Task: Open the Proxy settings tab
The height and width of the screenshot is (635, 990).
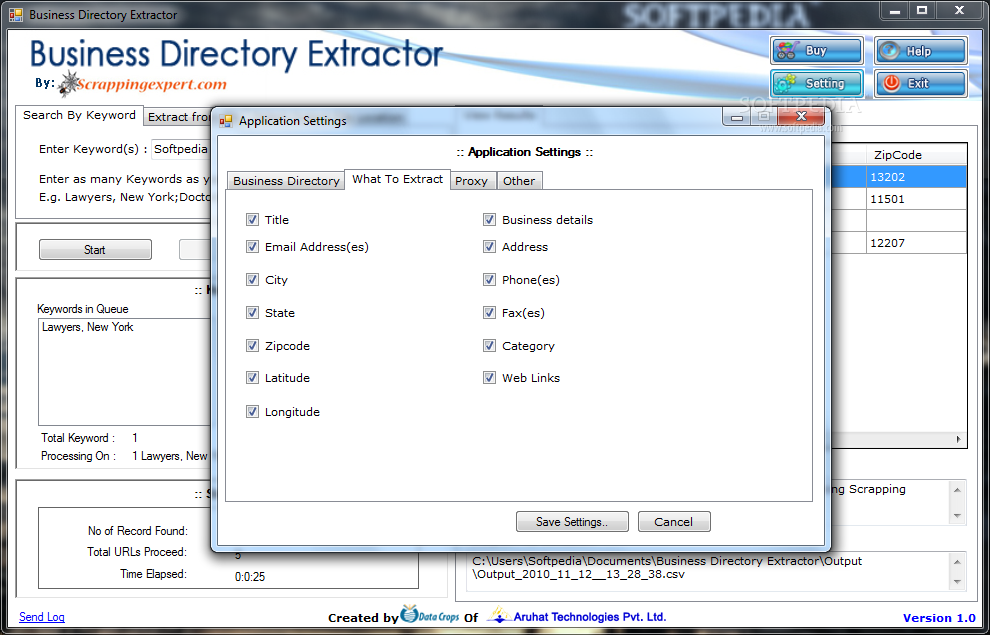Action: 472,181
